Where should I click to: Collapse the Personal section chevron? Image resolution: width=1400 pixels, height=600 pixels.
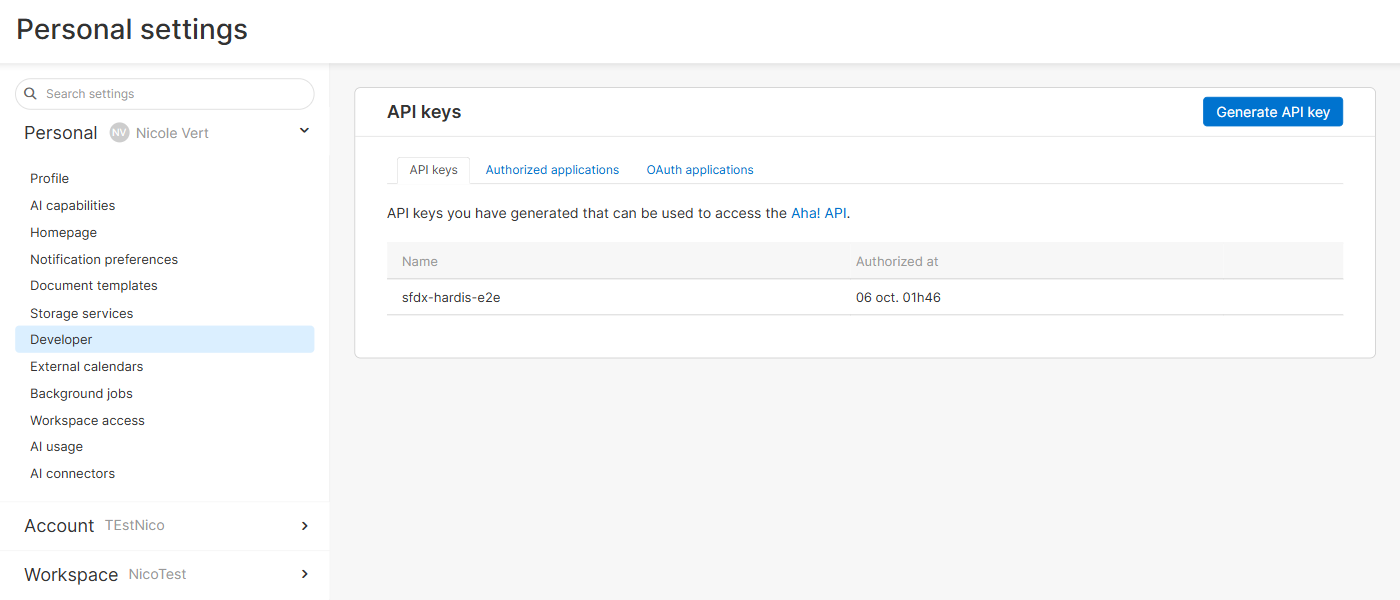pyautogui.click(x=304, y=131)
